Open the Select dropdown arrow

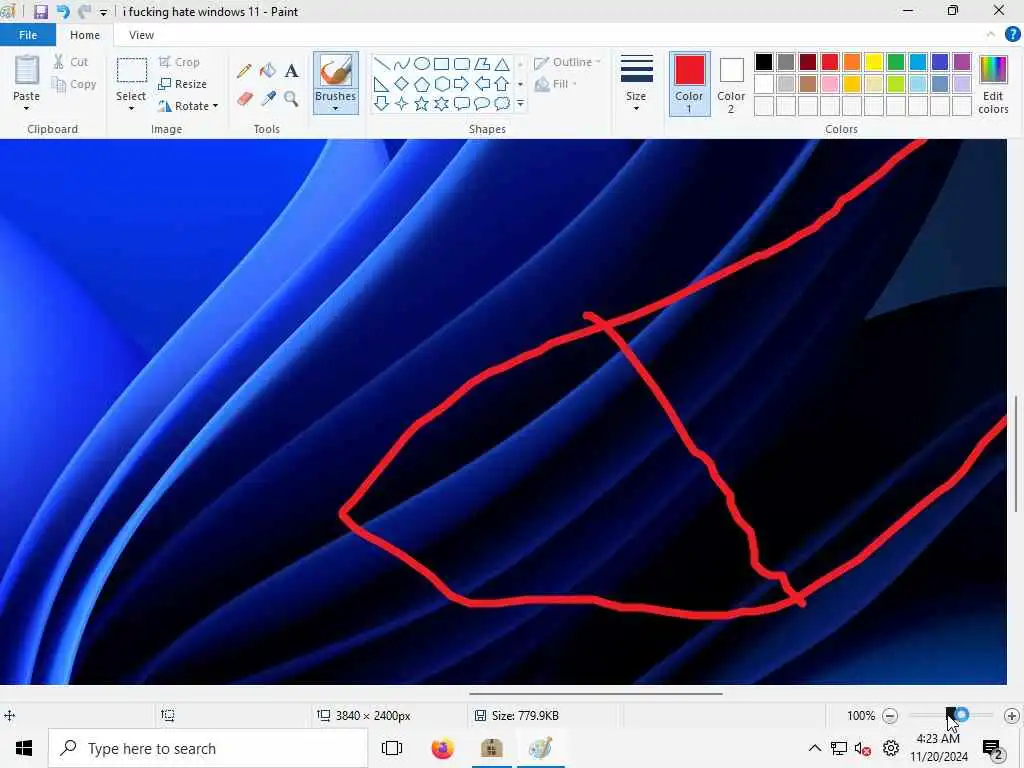[131, 108]
